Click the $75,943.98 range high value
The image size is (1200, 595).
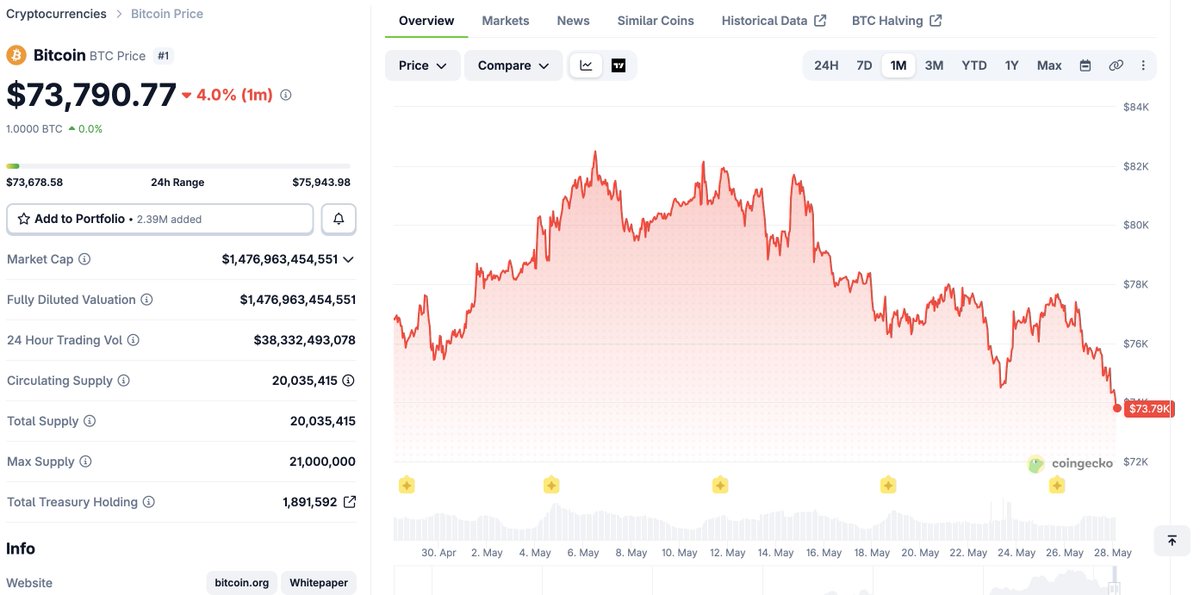[x=321, y=182]
